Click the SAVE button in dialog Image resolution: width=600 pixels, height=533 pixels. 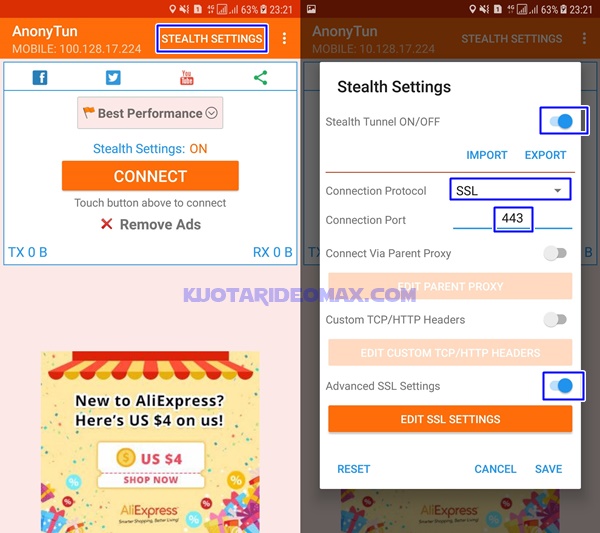click(548, 469)
